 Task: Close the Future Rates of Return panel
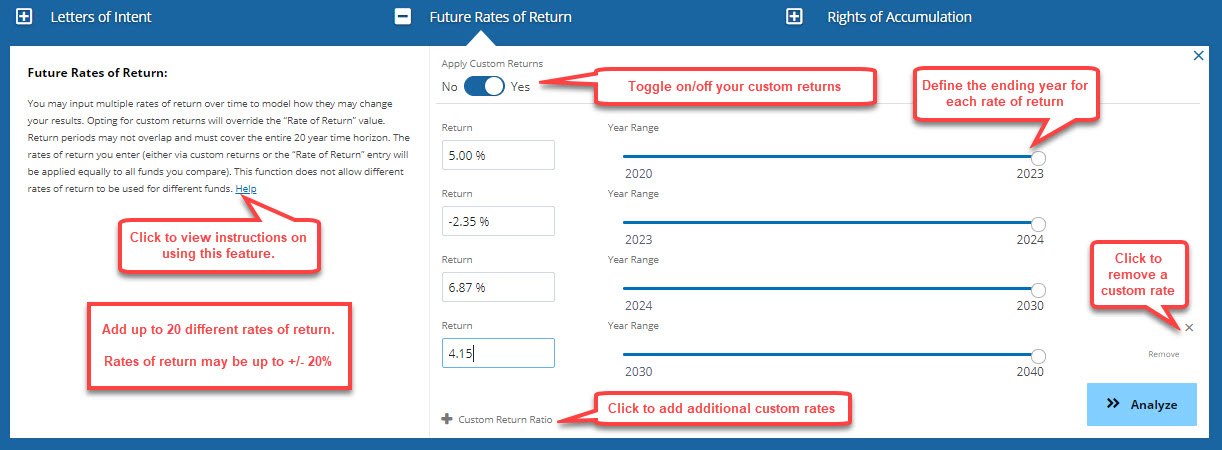click(1199, 56)
